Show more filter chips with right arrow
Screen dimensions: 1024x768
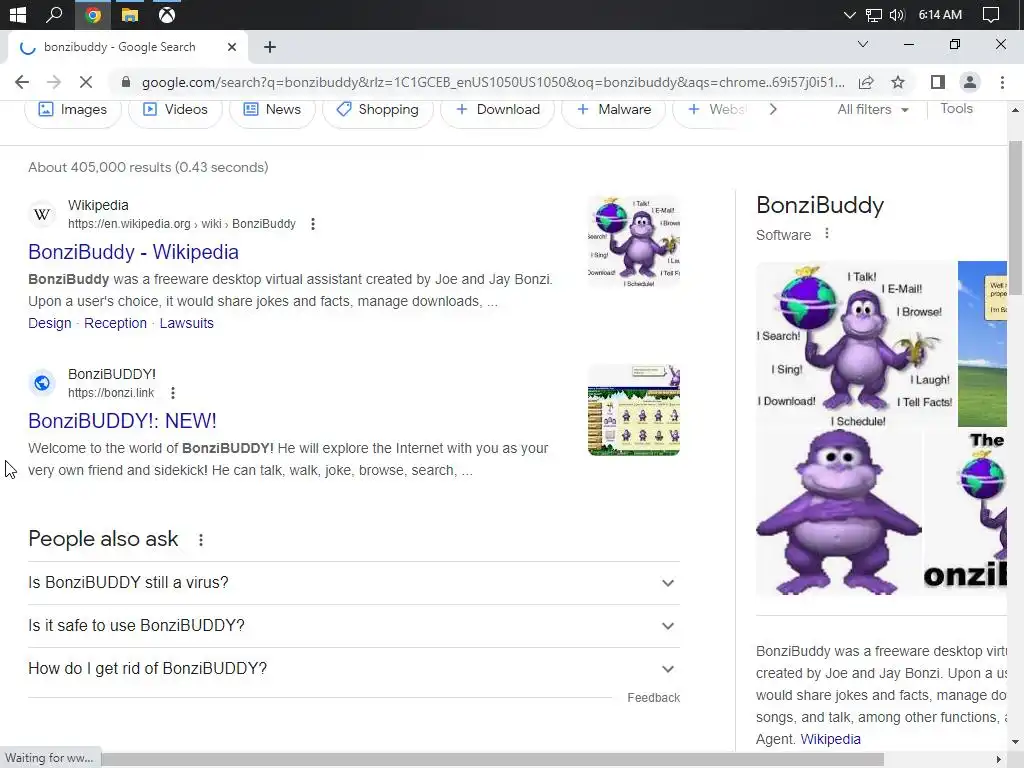773,110
